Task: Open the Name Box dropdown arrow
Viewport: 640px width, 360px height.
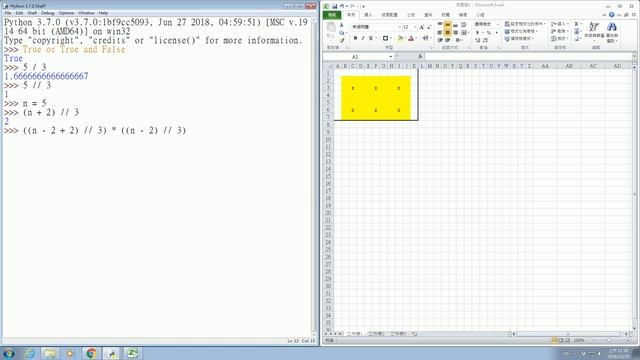Action: coord(391,57)
